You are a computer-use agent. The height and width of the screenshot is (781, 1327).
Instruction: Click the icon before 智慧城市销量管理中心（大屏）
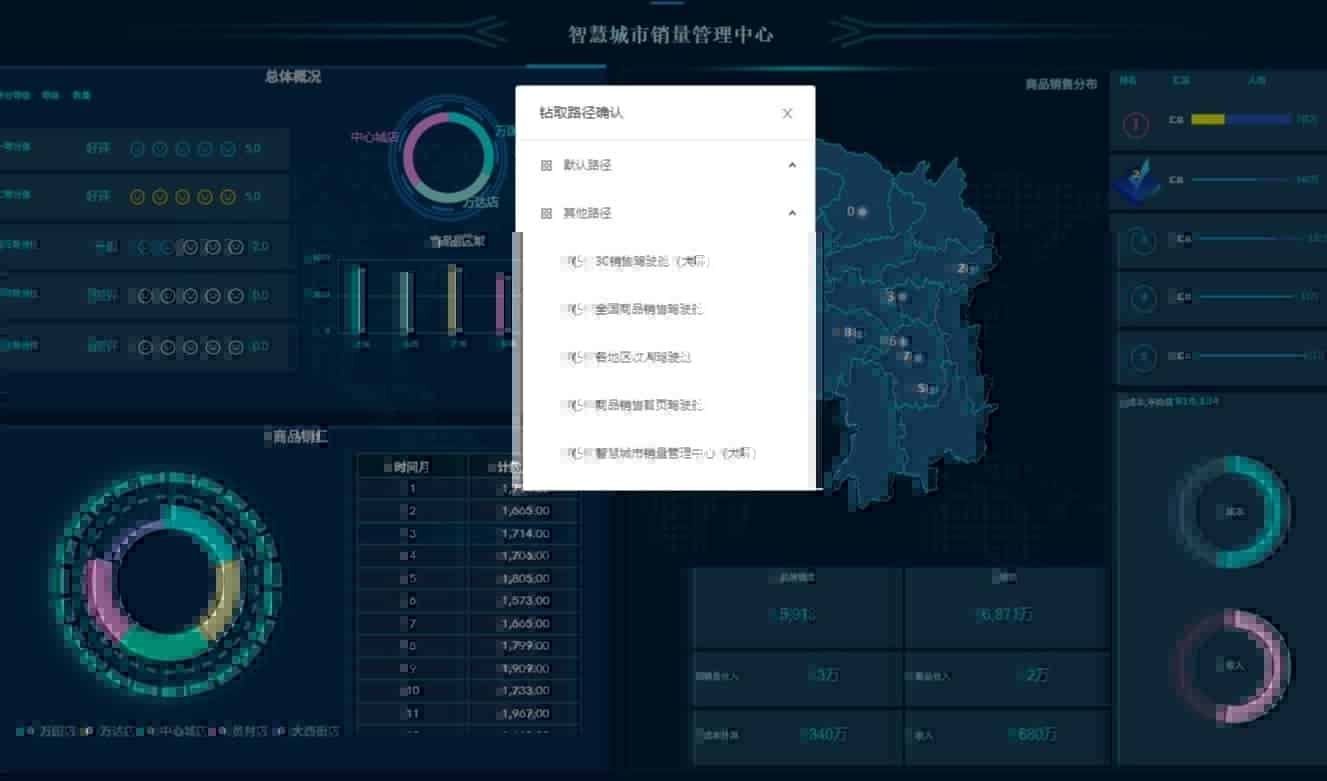(x=576, y=453)
